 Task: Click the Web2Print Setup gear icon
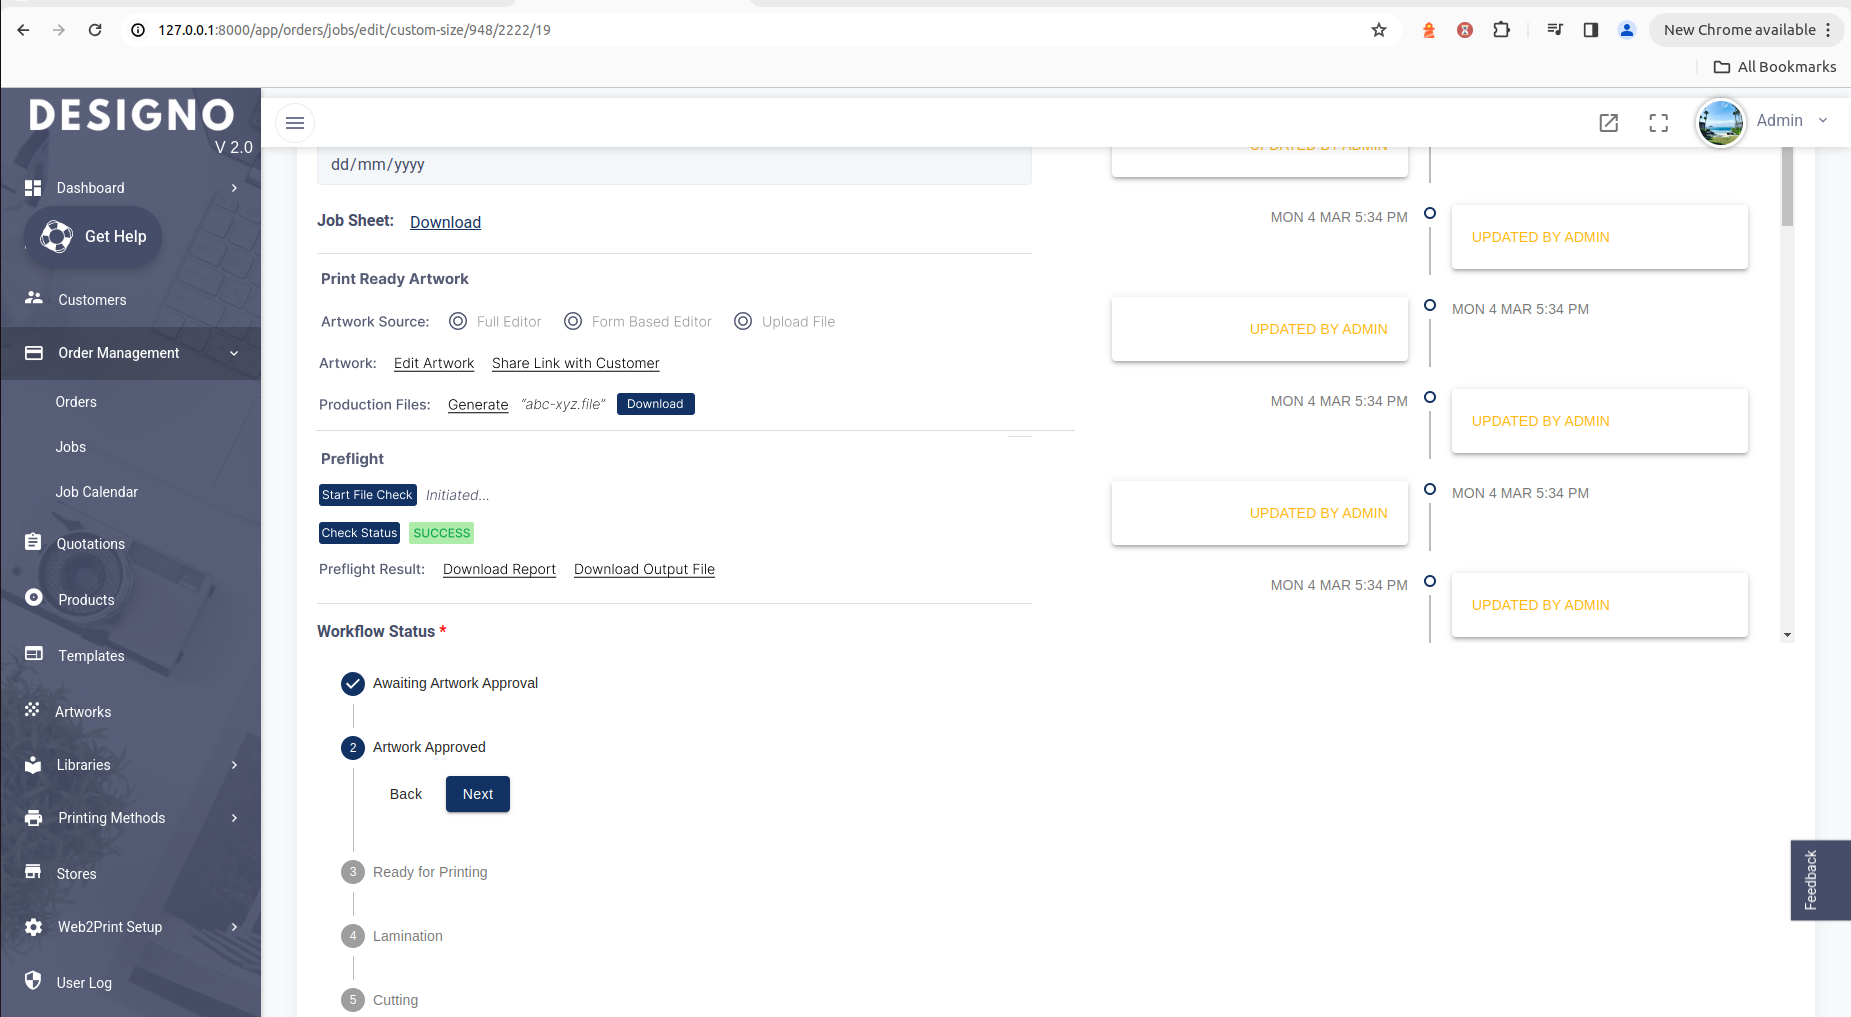34,927
